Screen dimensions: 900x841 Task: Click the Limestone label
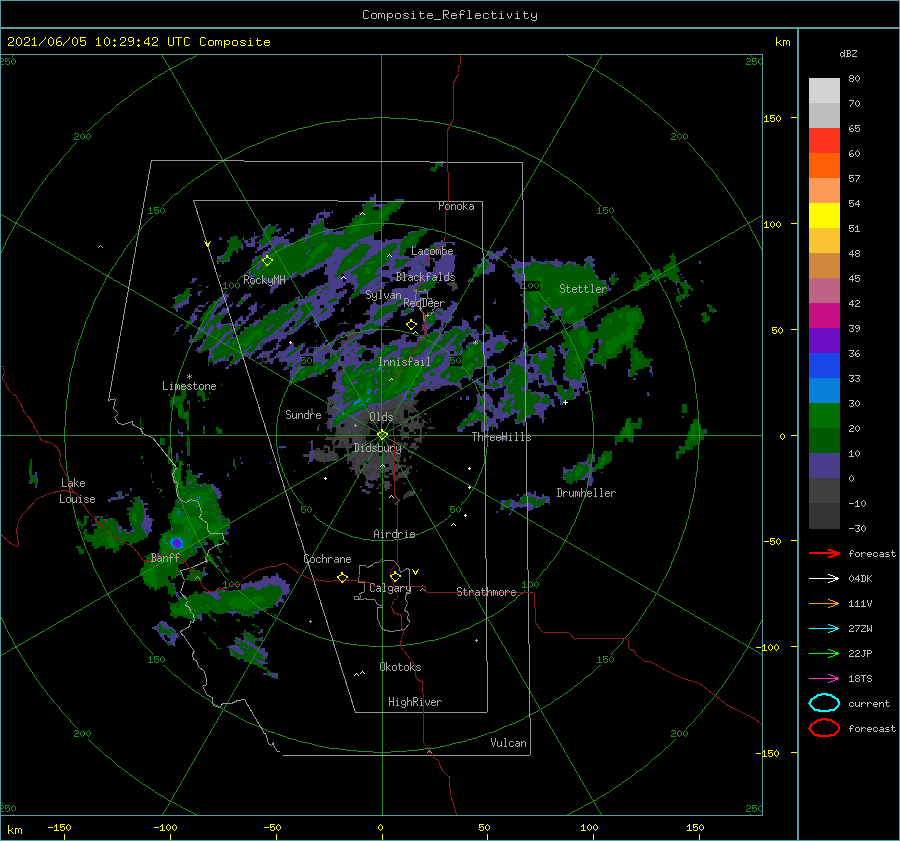189,386
